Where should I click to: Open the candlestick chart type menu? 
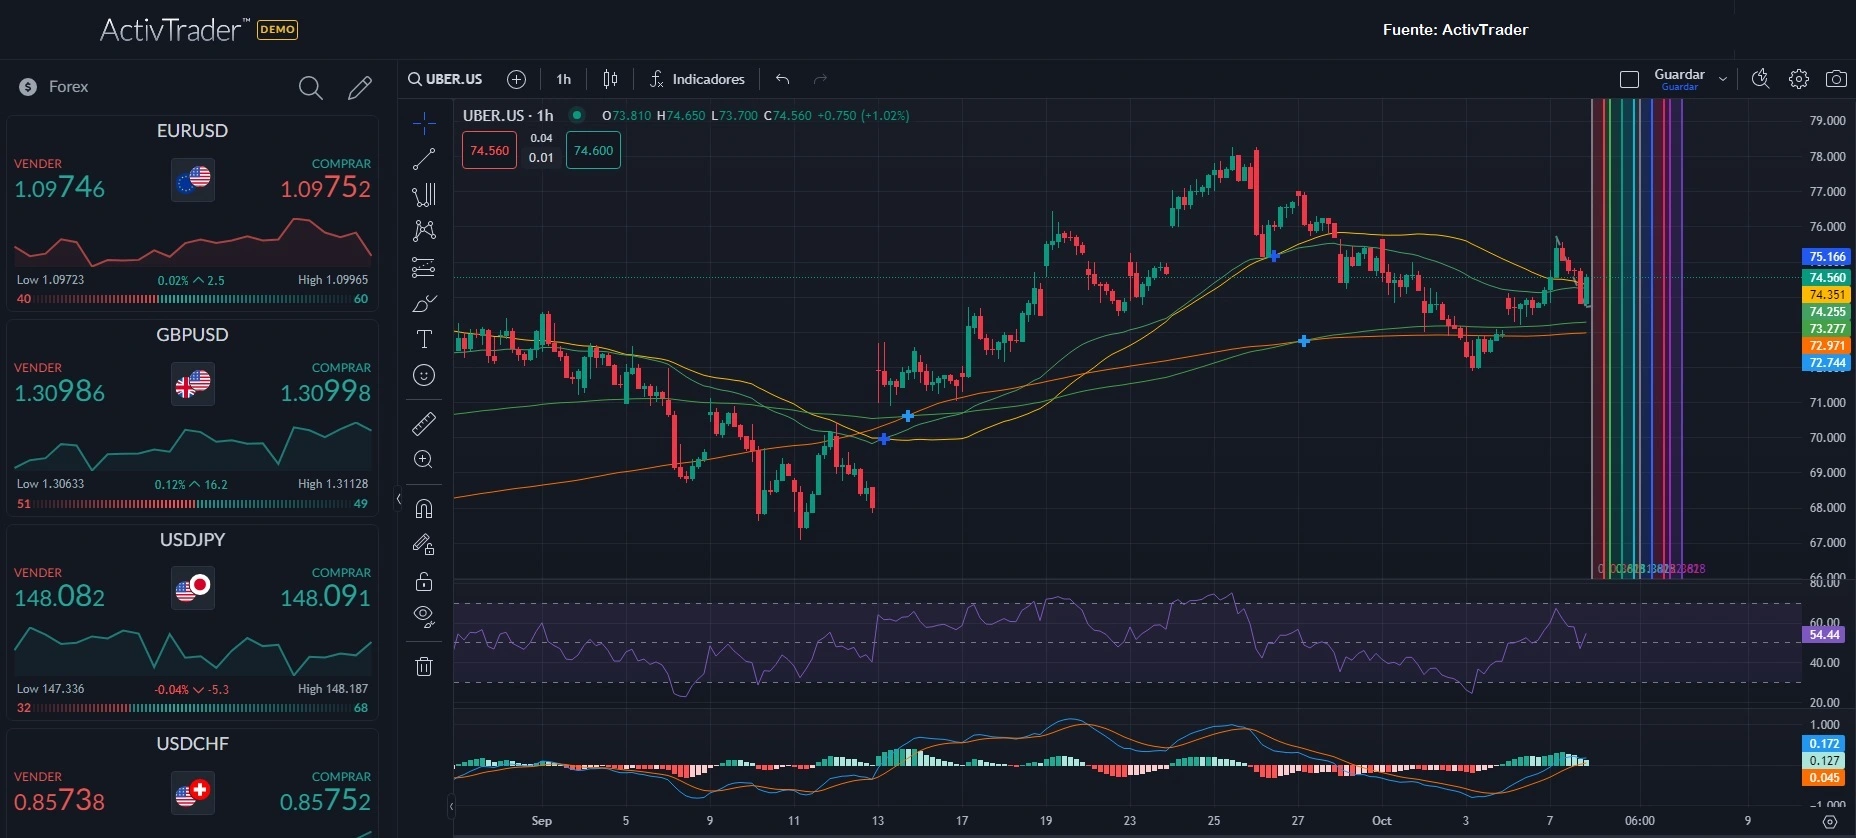tap(610, 79)
